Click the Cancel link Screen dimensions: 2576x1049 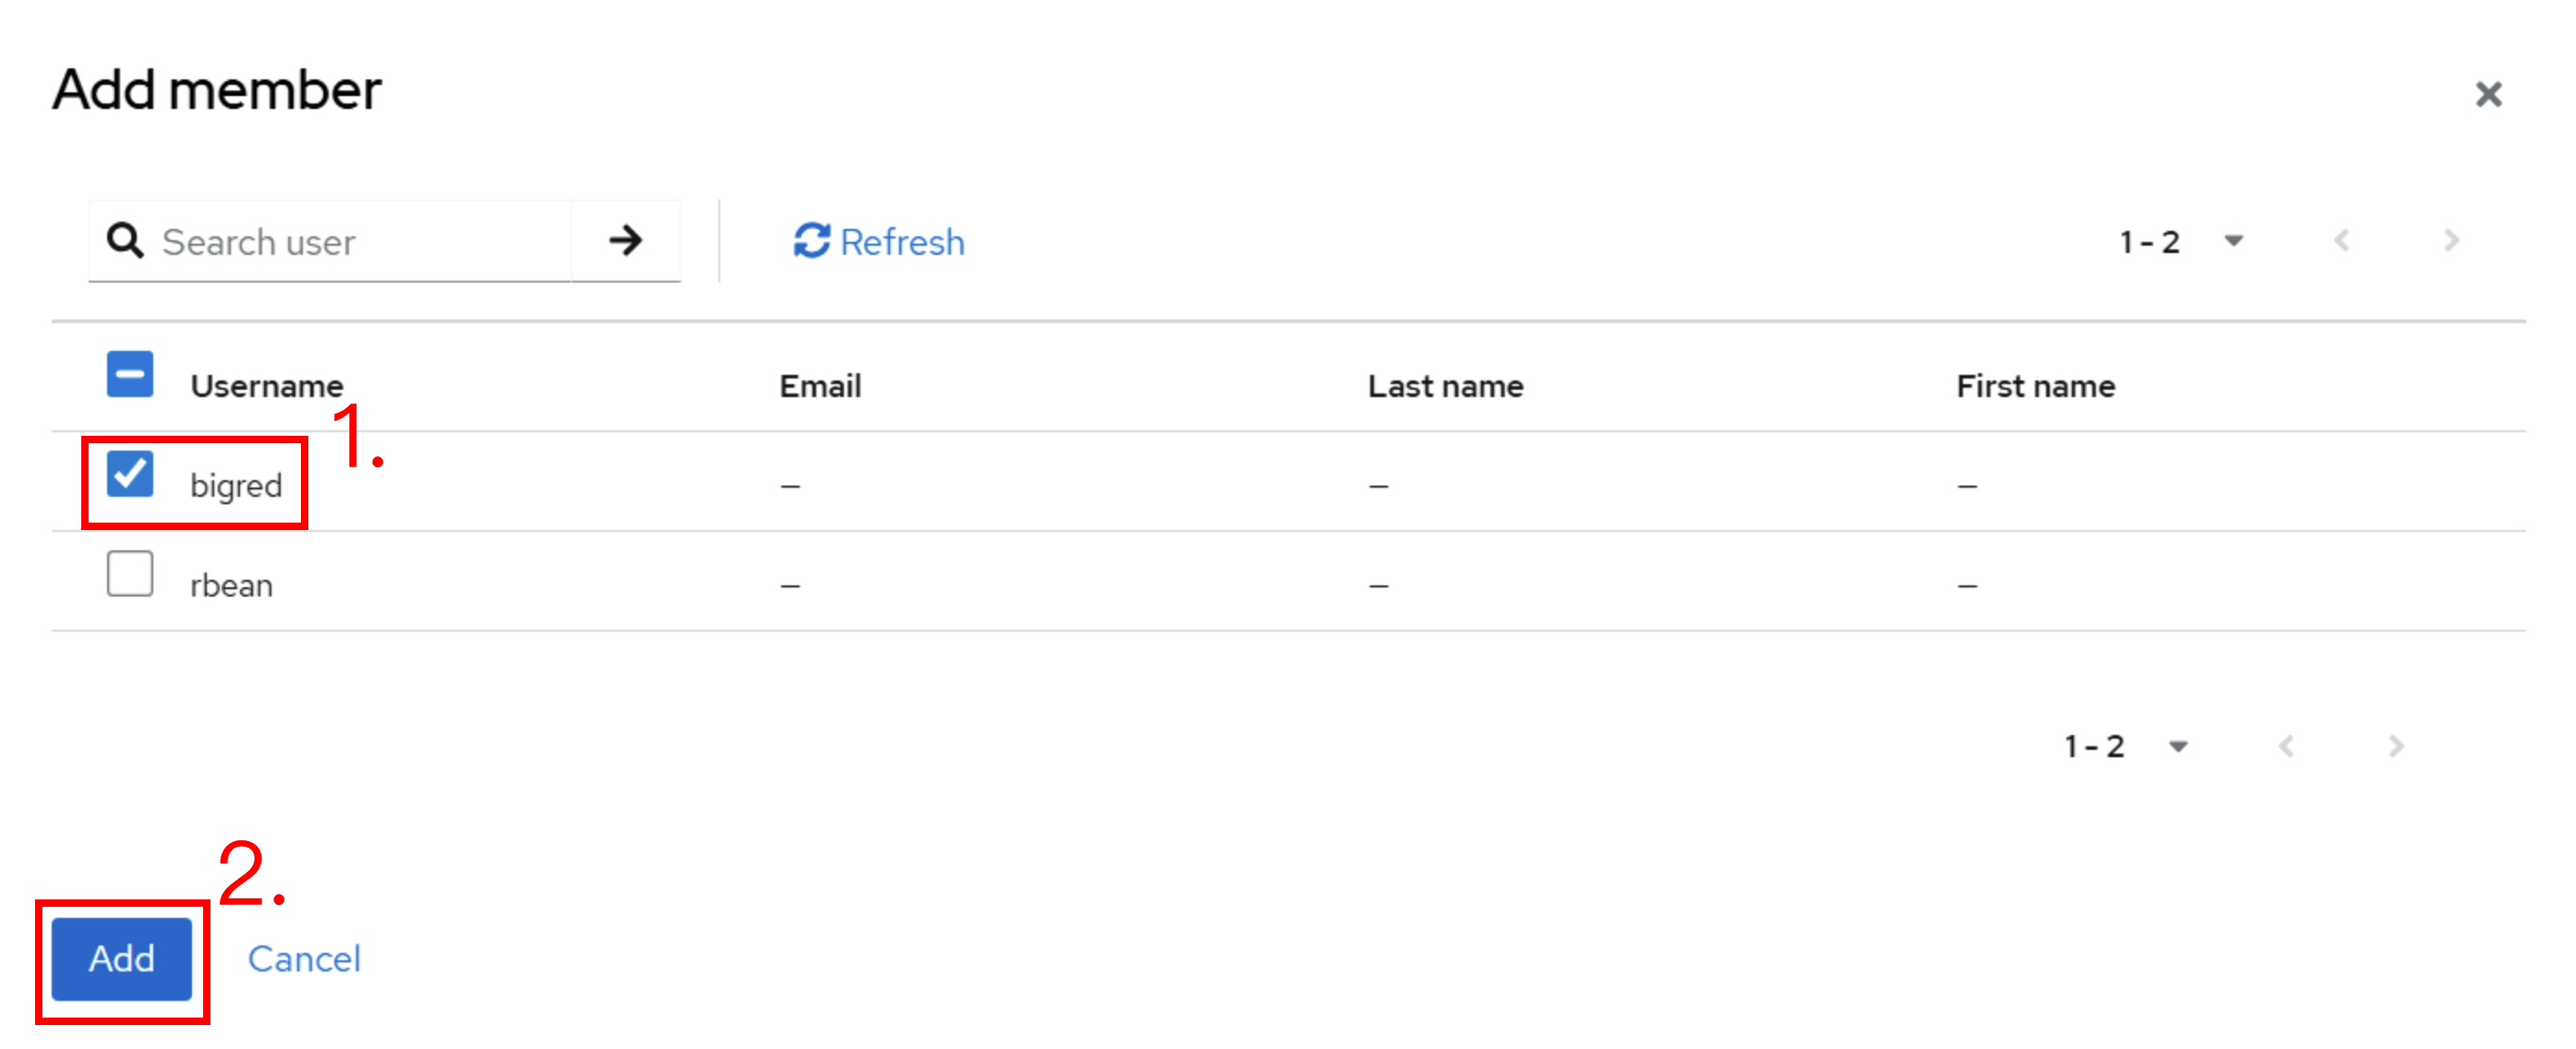pyautogui.click(x=304, y=959)
